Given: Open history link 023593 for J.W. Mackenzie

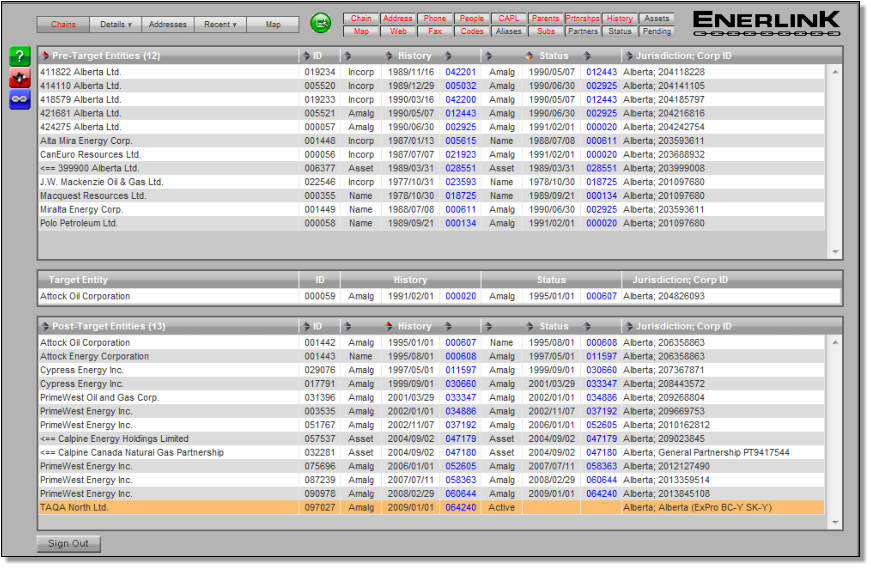Looking at the screenshot, I should [460, 182].
